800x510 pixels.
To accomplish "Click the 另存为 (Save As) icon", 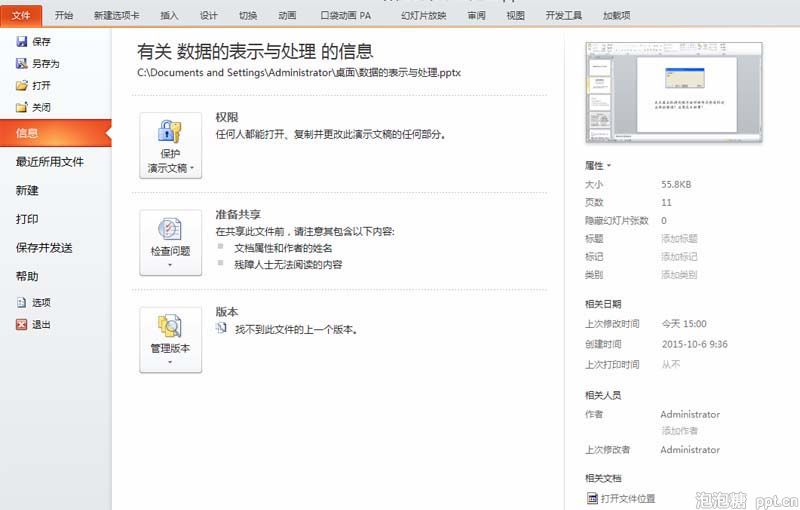I will [x=21, y=63].
